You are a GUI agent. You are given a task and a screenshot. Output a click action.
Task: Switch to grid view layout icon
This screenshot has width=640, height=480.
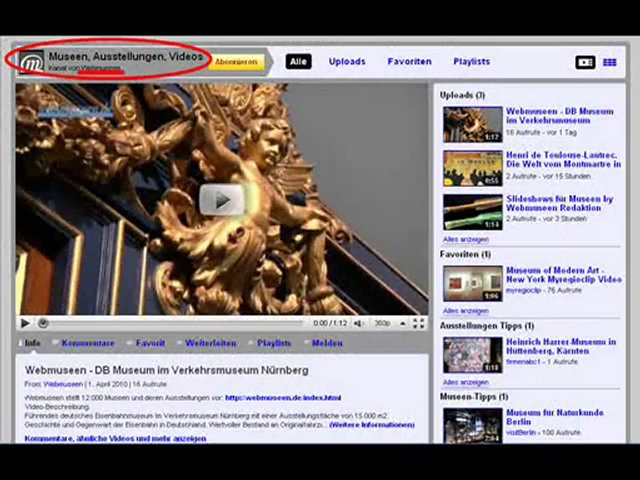[609, 62]
